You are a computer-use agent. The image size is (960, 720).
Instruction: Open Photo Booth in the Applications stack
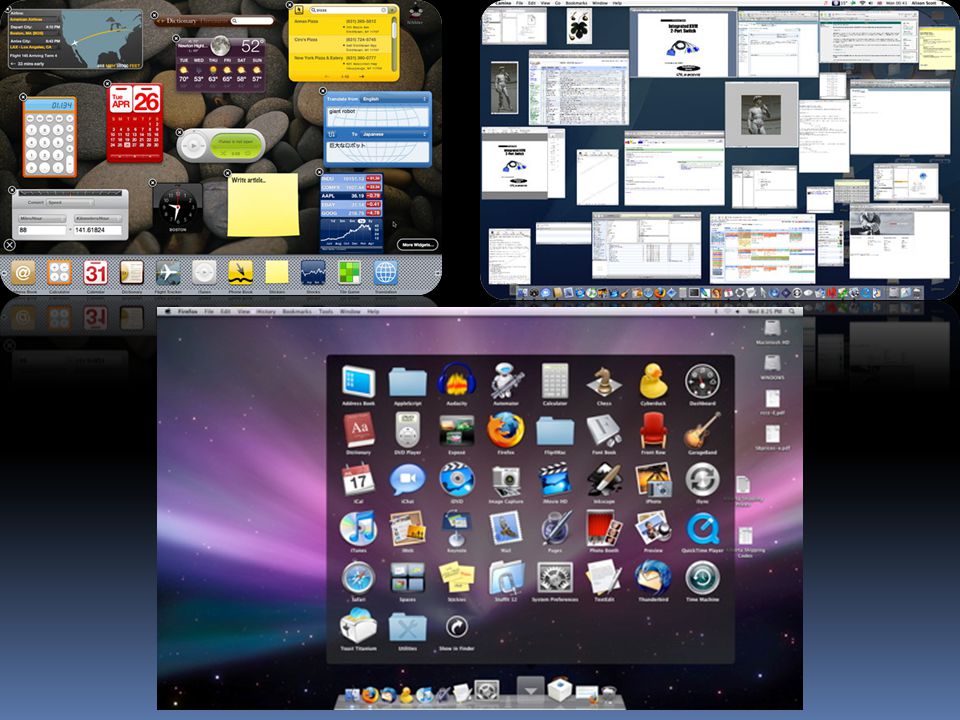(604, 528)
